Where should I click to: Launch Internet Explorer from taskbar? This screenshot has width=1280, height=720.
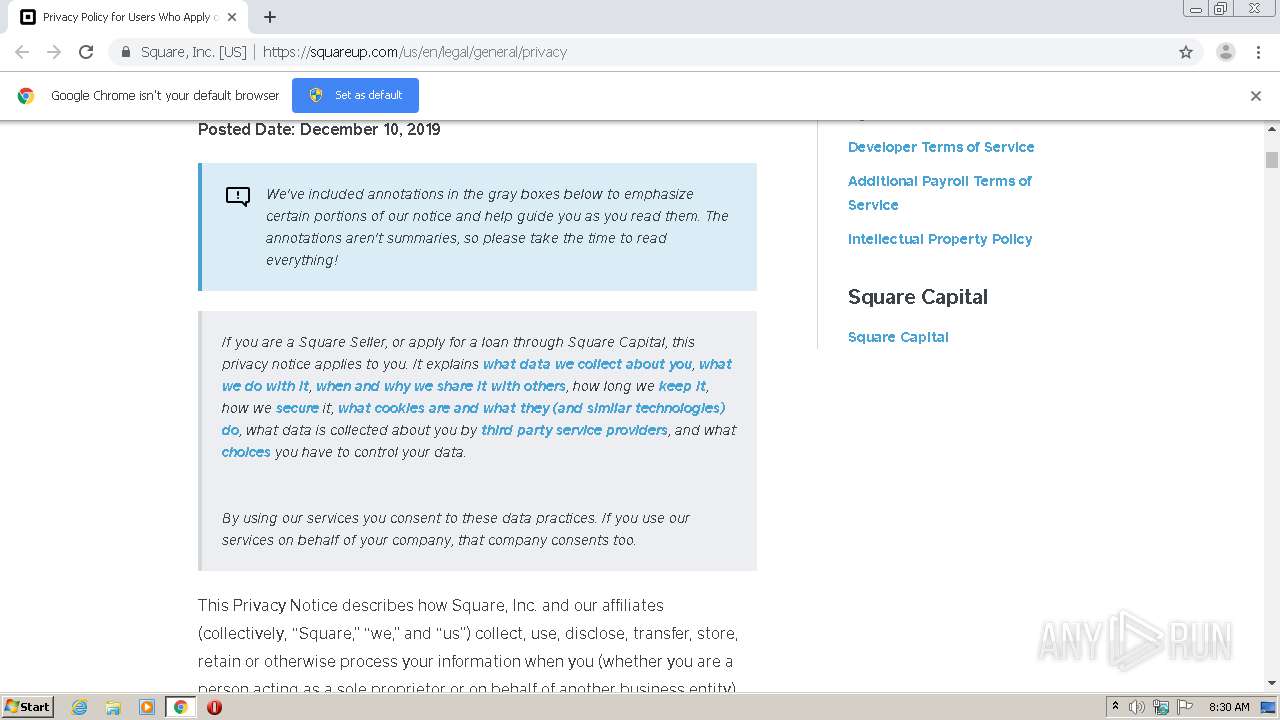coord(79,707)
